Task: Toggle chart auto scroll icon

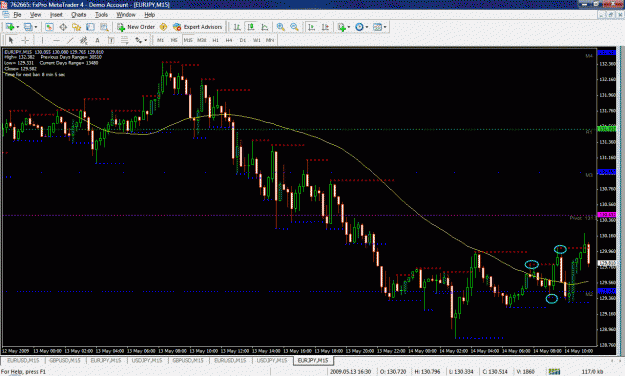Action: point(312,27)
